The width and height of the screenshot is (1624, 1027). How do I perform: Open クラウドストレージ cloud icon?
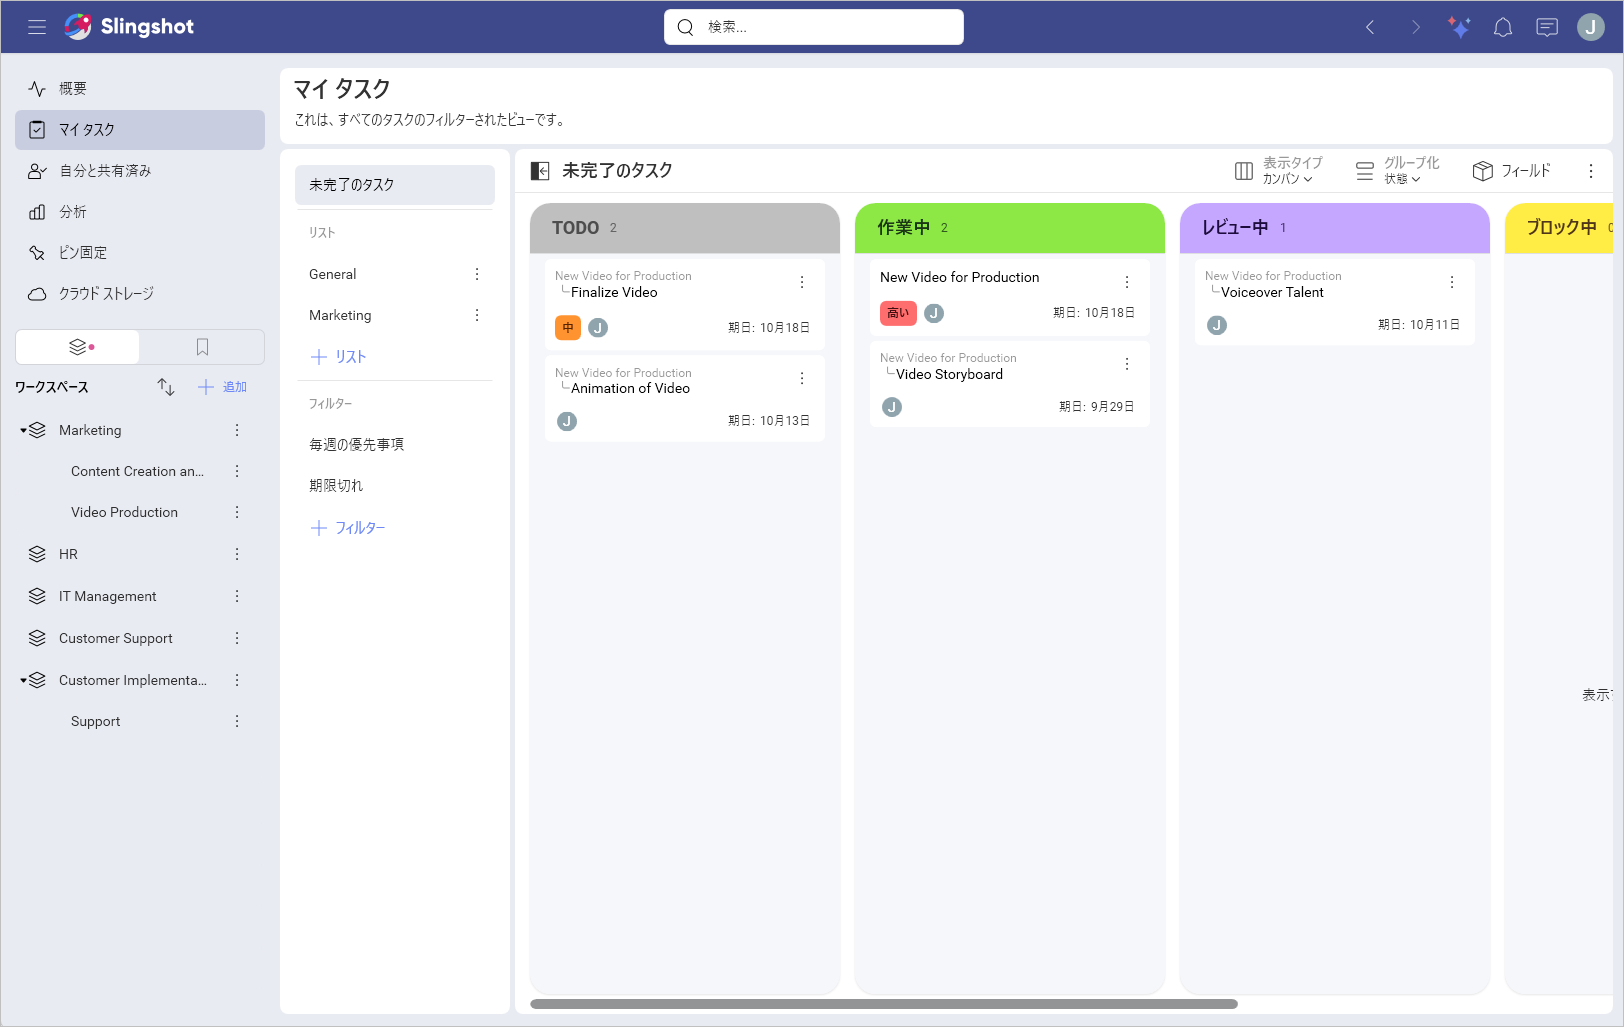click(37, 293)
